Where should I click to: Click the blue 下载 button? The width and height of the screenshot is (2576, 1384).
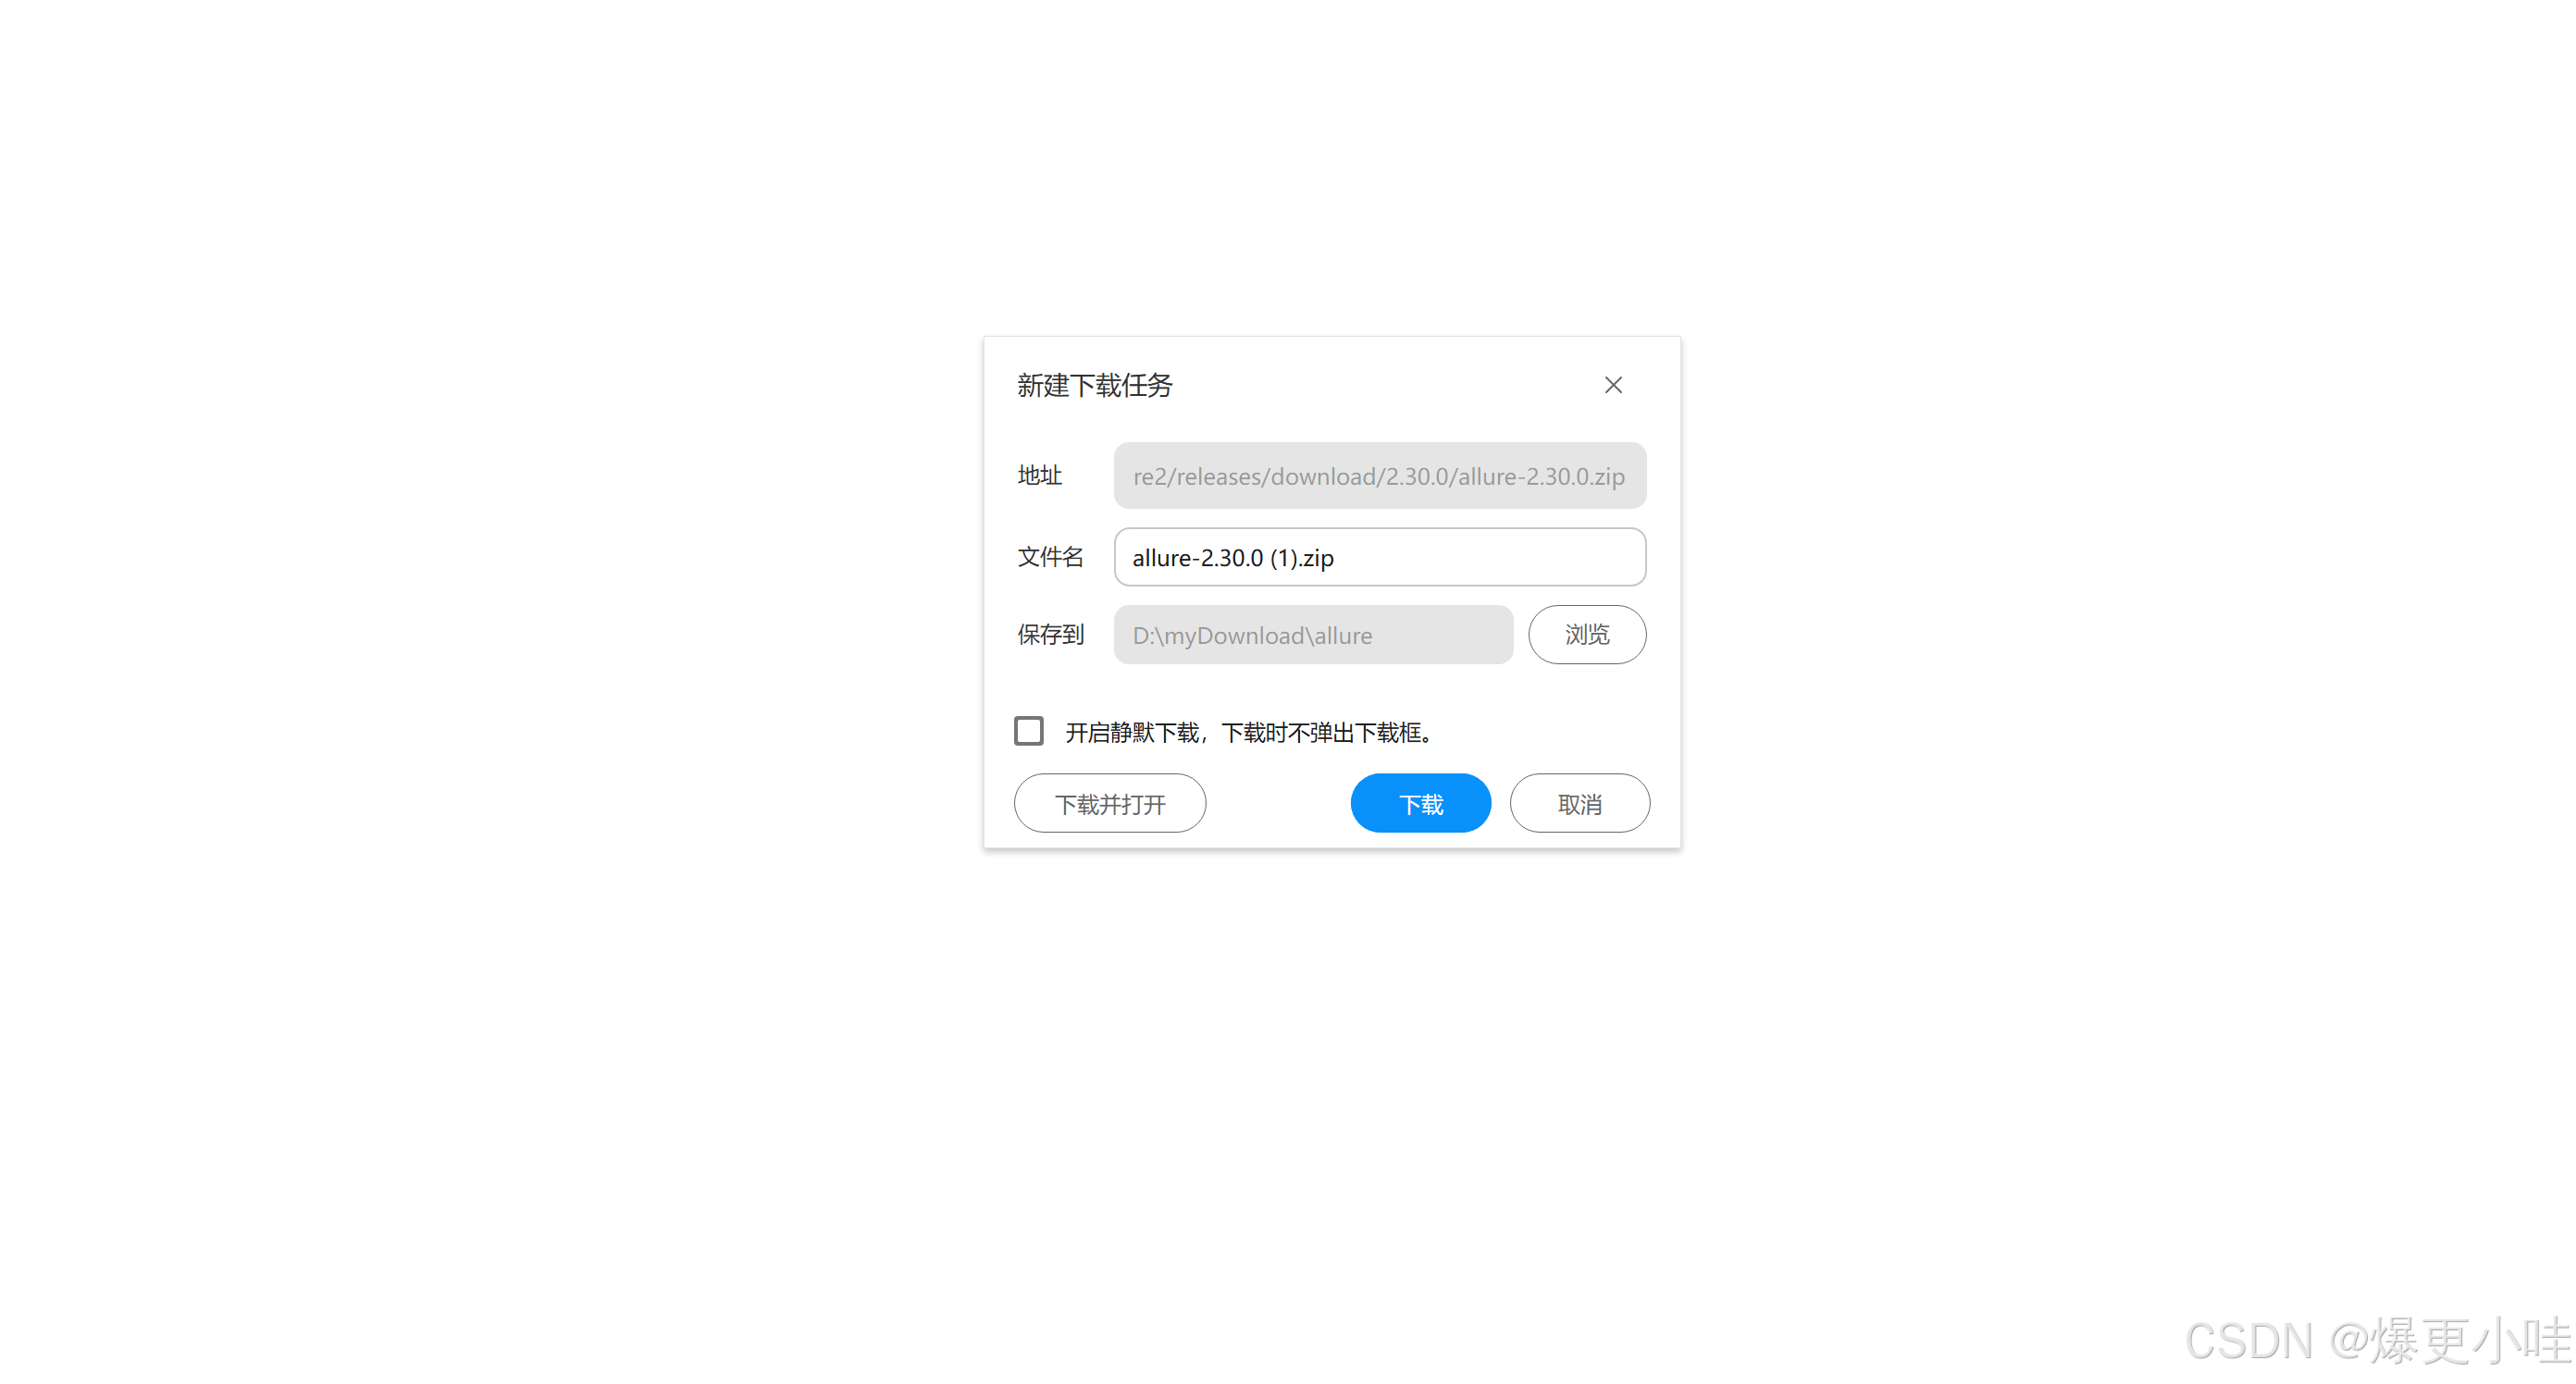click(x=1420, y=803)
